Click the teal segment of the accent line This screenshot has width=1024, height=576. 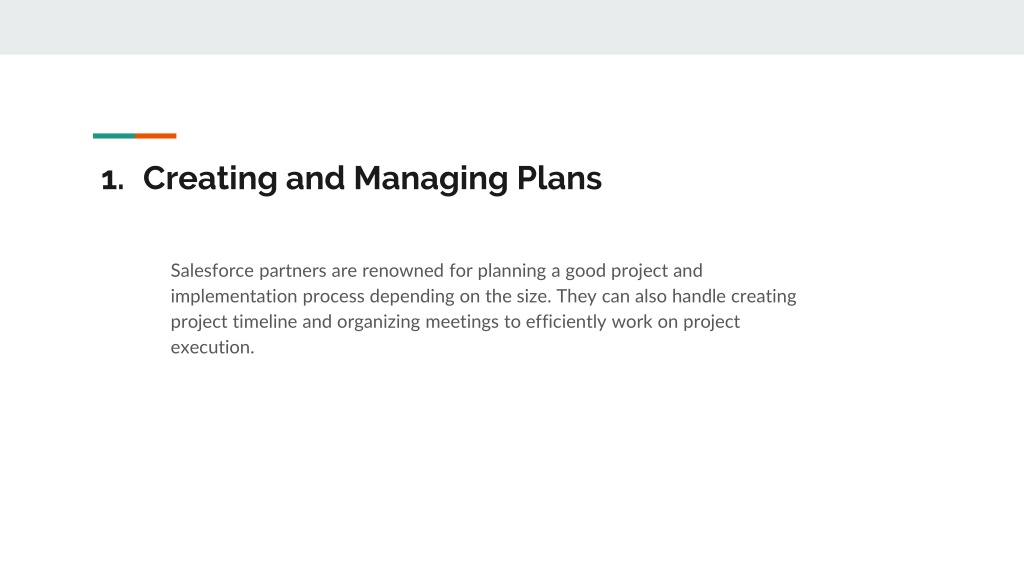click(114, 136)
